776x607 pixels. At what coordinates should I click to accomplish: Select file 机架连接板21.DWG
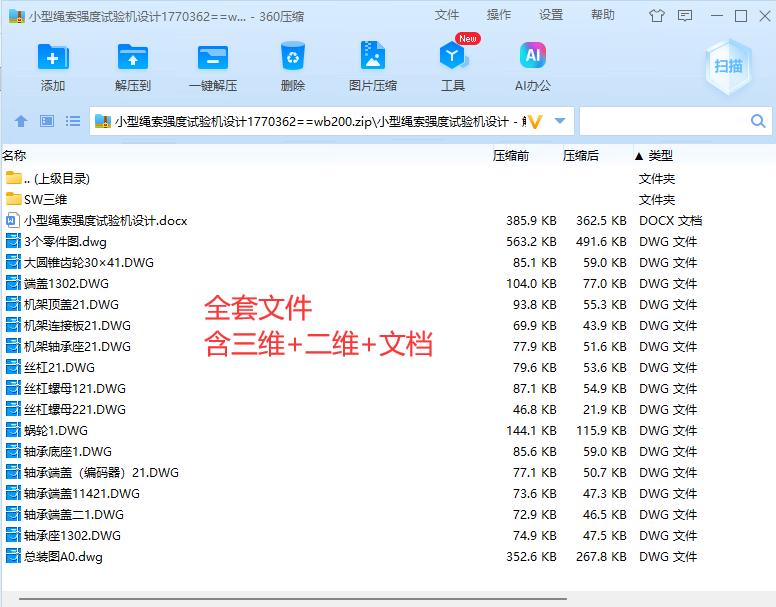(x=77, y=326)
